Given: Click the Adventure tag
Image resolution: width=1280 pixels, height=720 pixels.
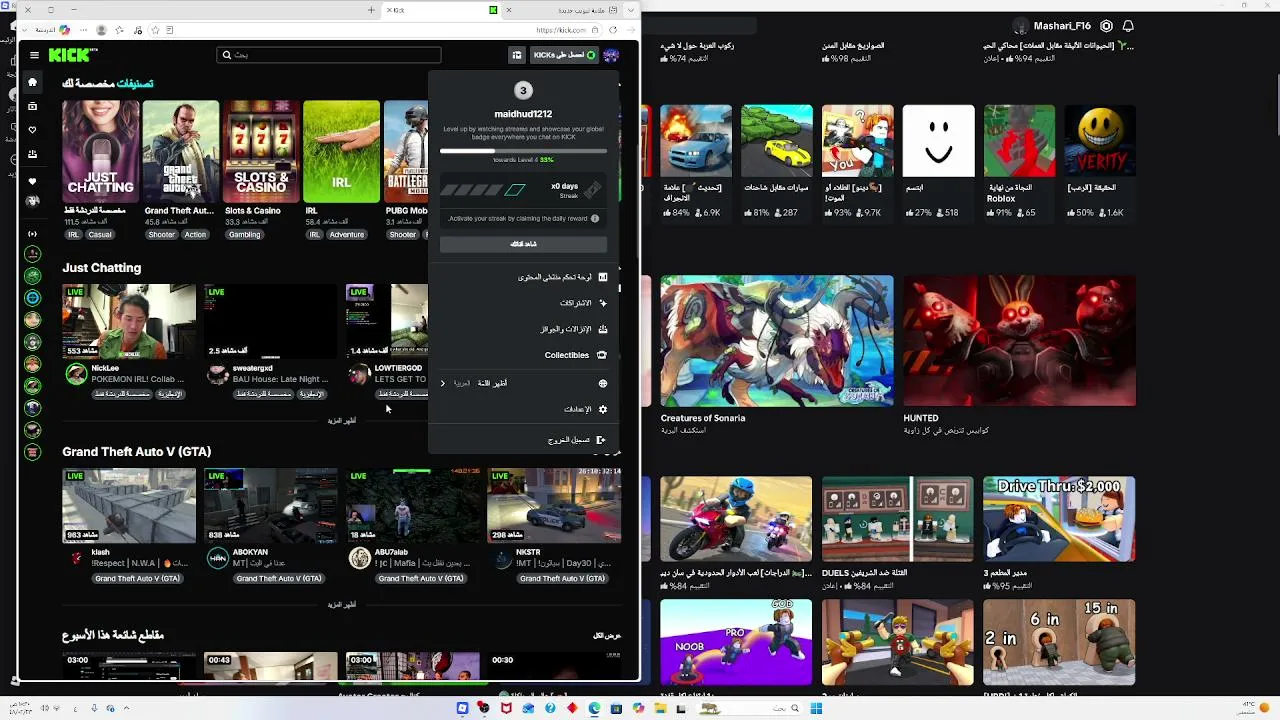Looking at the screenshot, I should click(x=347, y=235).
